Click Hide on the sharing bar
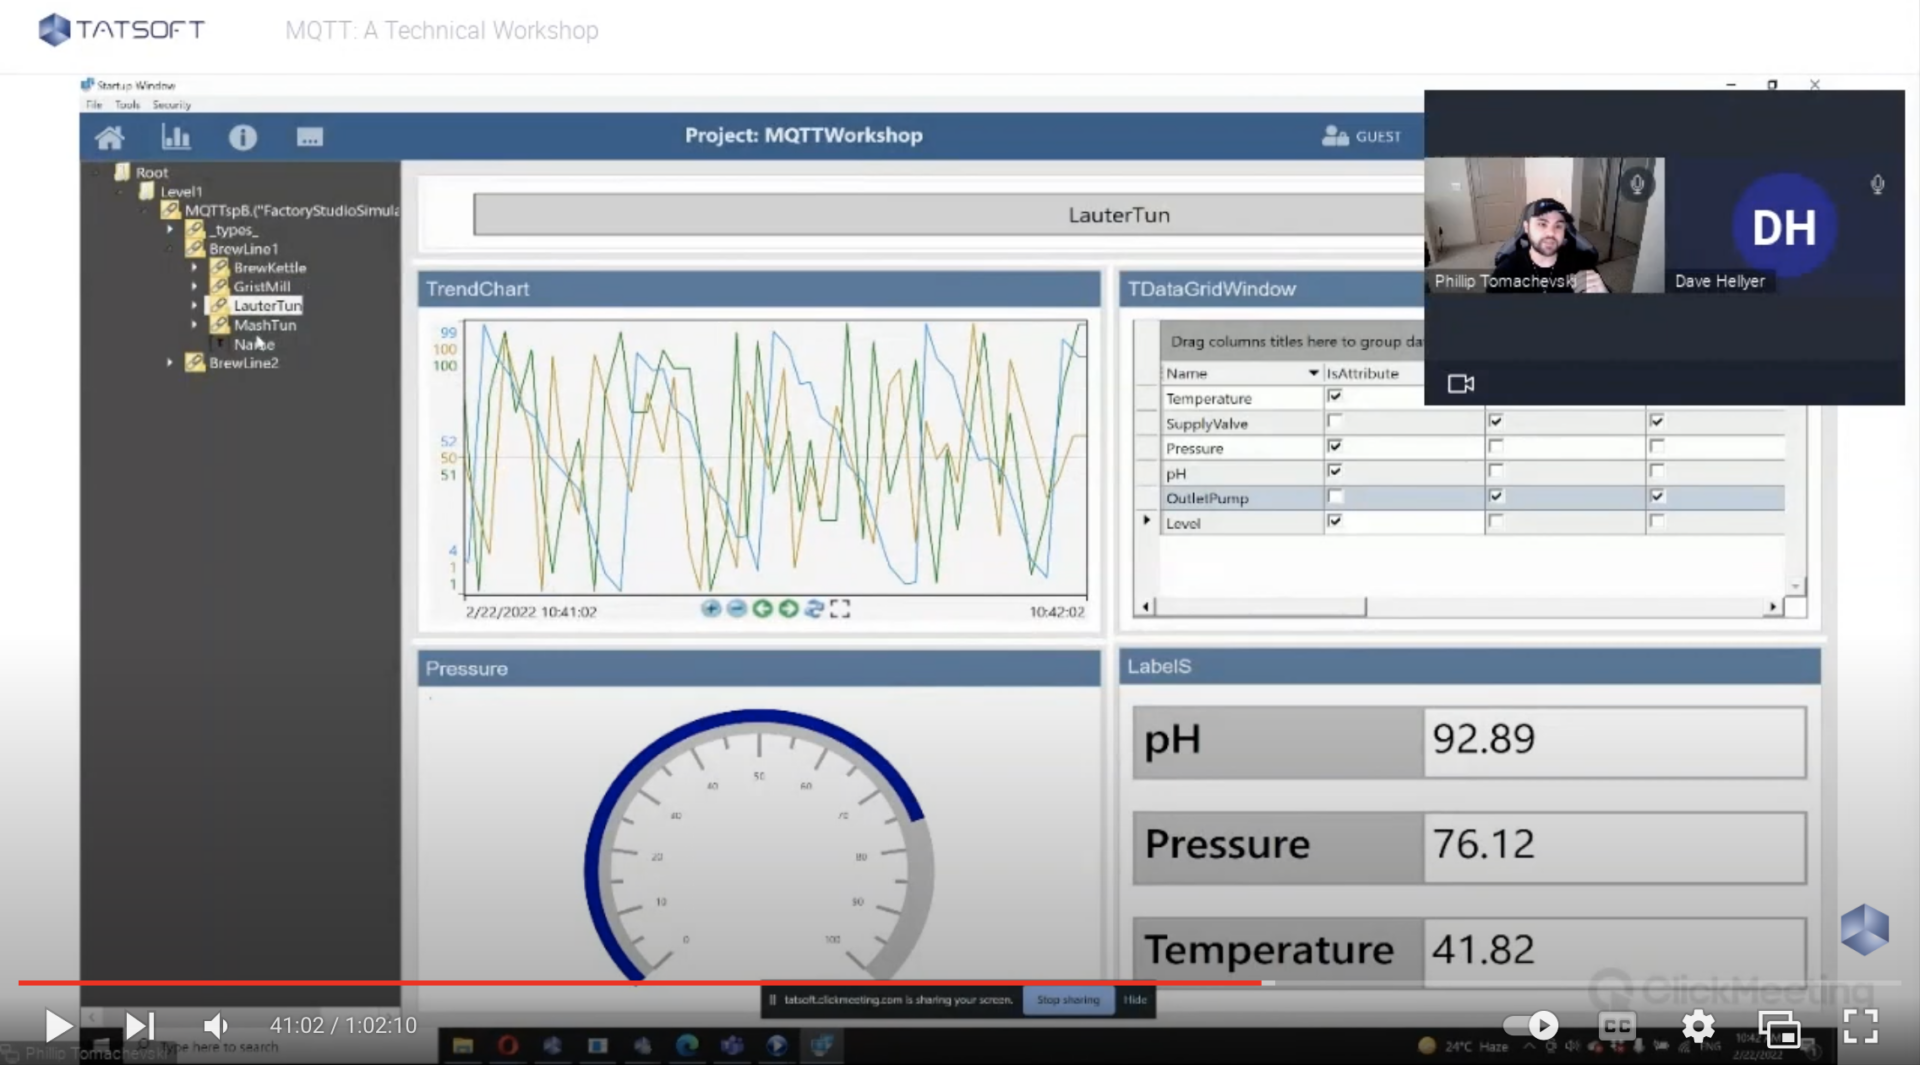Viewport: 1920px width, 1065px height. [1134, 999]
